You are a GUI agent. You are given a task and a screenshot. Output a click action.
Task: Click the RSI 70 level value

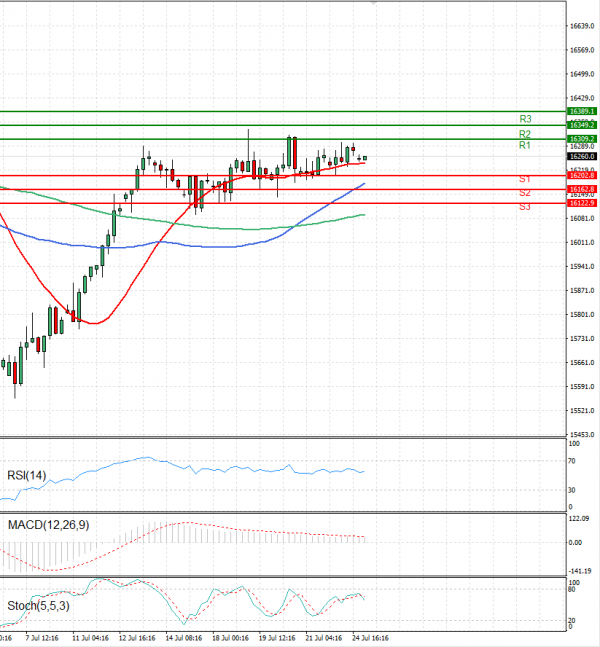pyautogui.click(x=572, y=461)
